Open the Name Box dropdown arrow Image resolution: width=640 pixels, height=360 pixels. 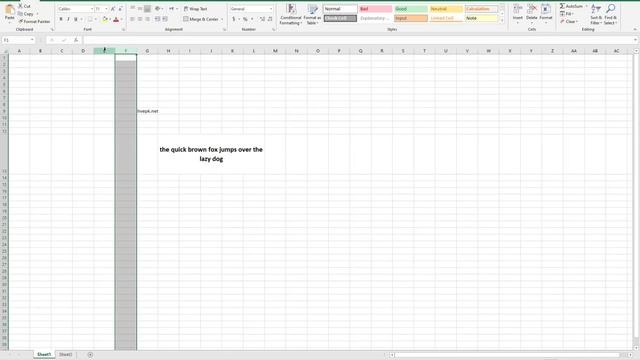point(32,40)
